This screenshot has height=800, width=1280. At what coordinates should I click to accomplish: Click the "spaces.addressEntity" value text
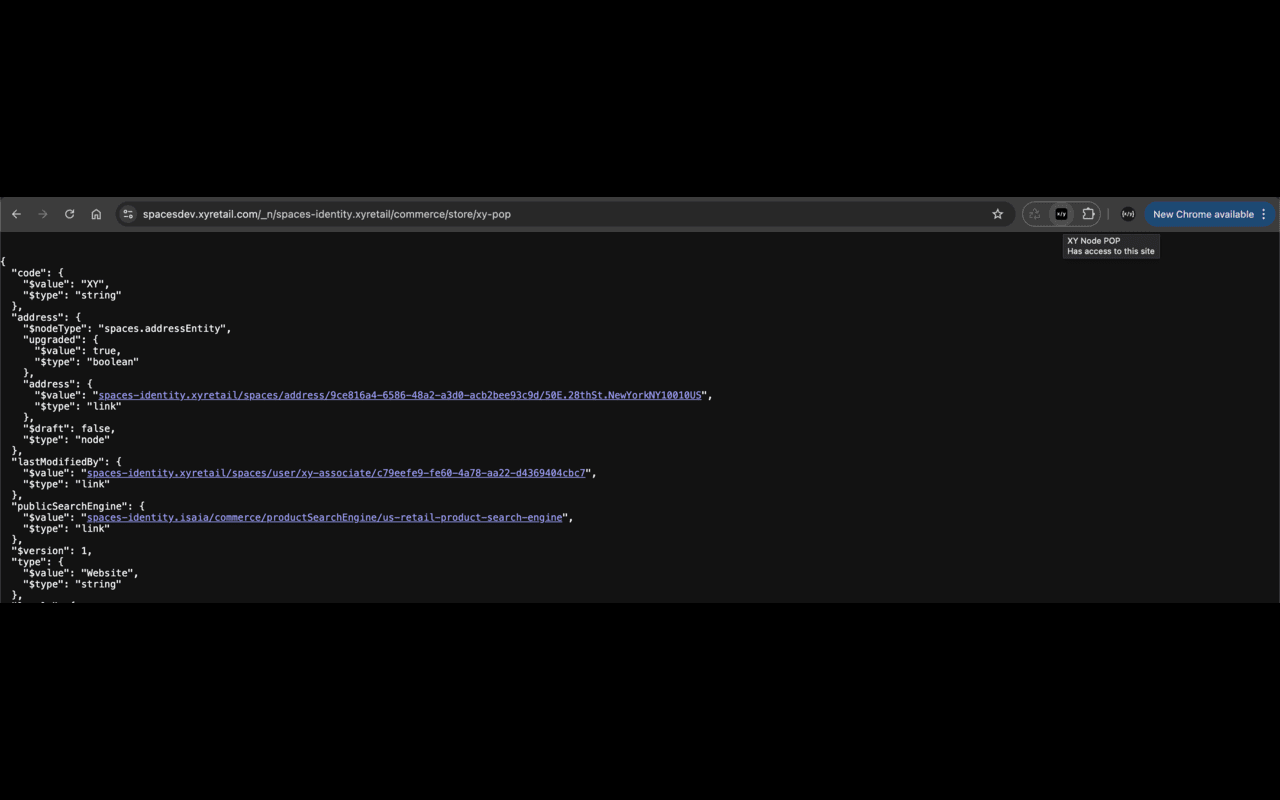164,328
